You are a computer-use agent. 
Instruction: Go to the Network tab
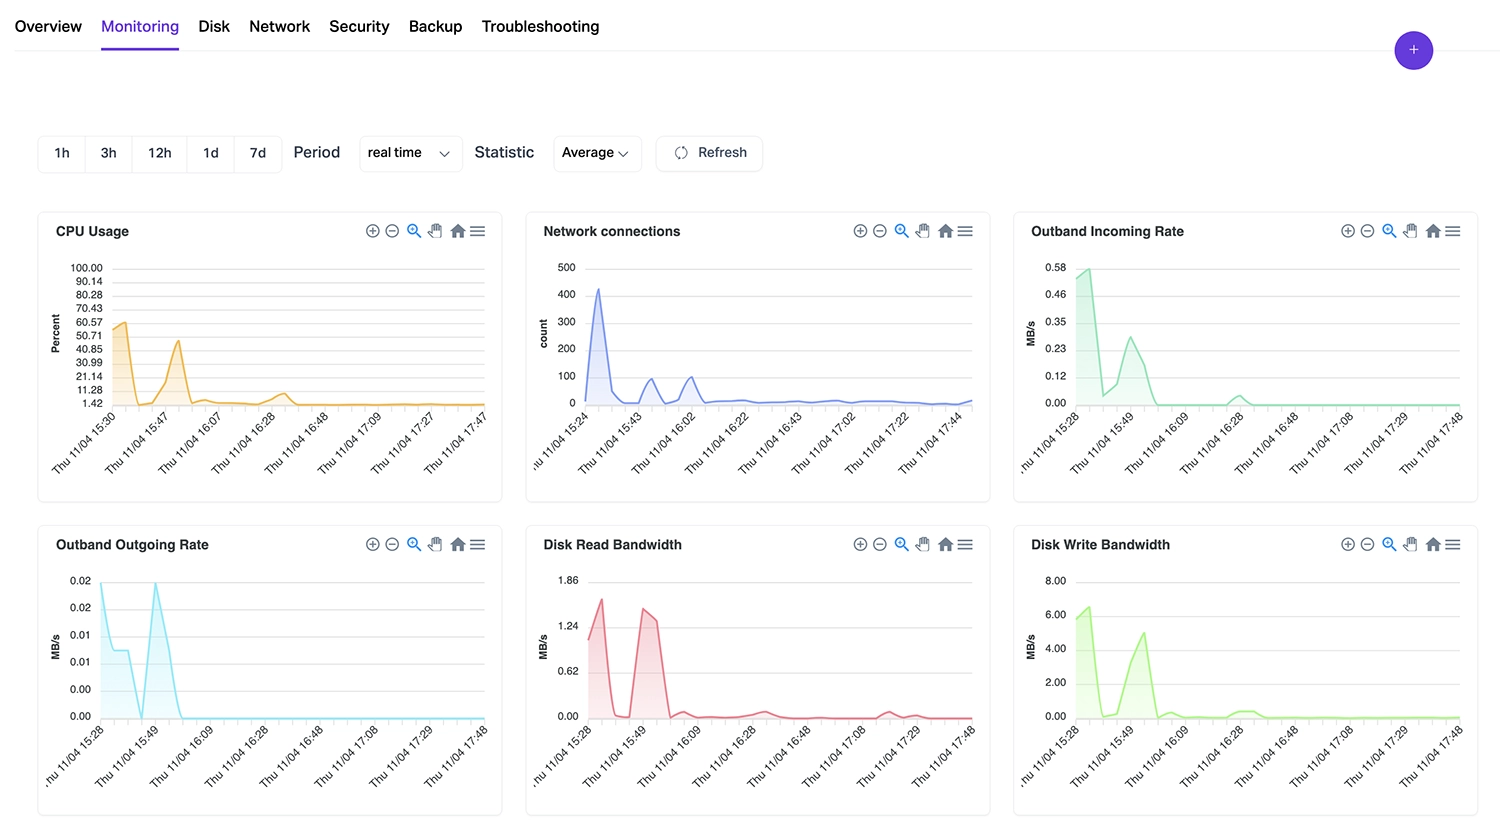(x=279, y=27)
